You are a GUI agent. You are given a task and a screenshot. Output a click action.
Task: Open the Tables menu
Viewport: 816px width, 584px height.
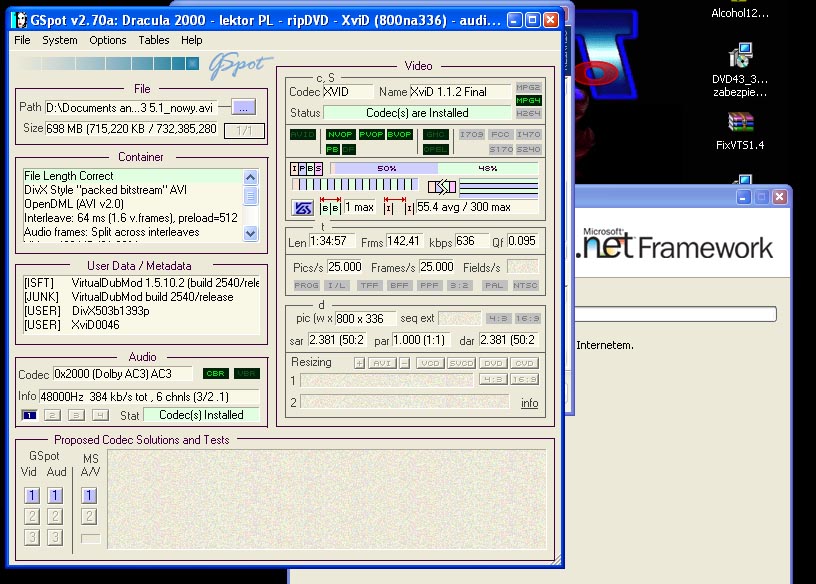click(154, 40)
